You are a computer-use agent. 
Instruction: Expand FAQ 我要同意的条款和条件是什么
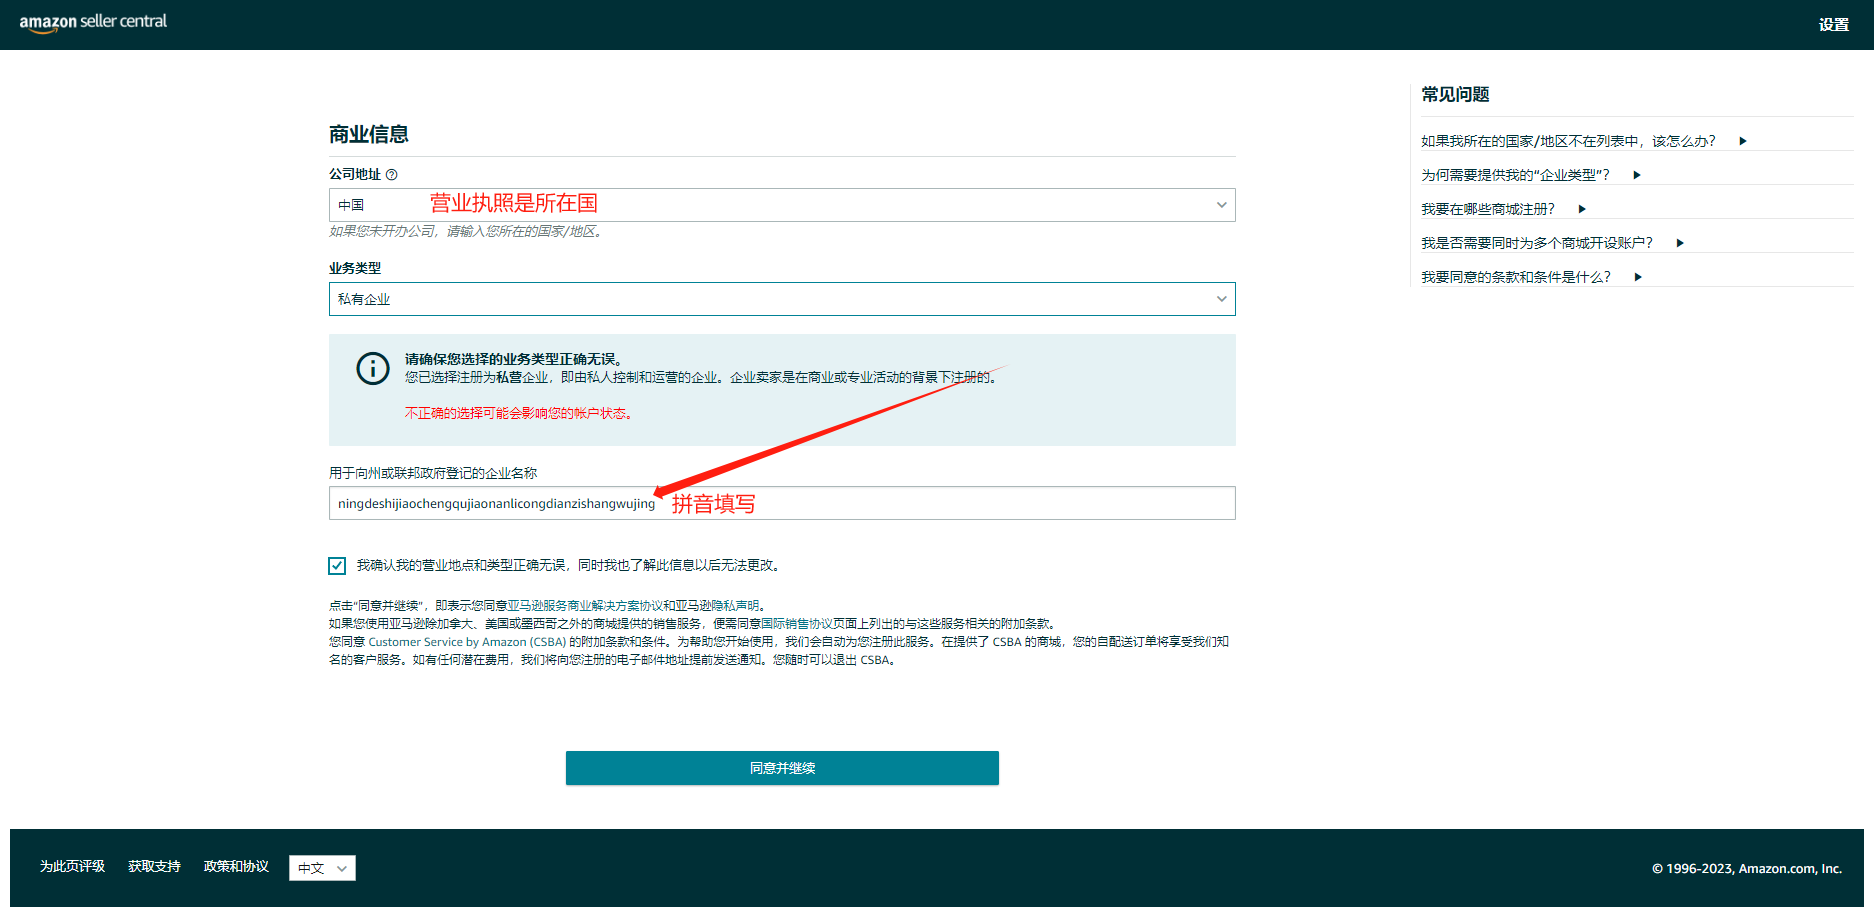(x=1531, y=277)
